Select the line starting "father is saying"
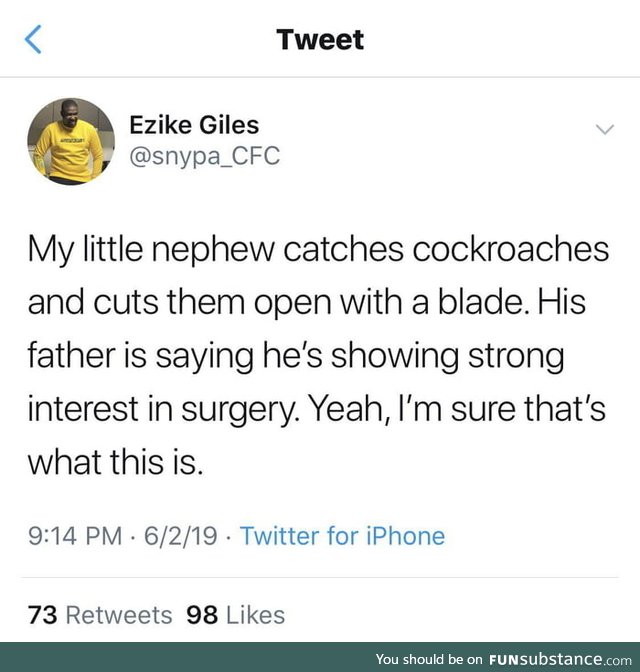This screenshot has width=640, height=672. point(296,357)
